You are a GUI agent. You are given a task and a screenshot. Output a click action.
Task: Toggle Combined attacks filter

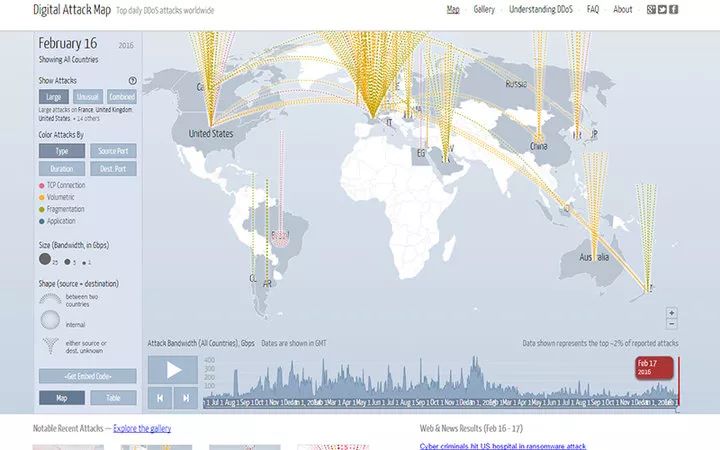click(x=122, y=97)
